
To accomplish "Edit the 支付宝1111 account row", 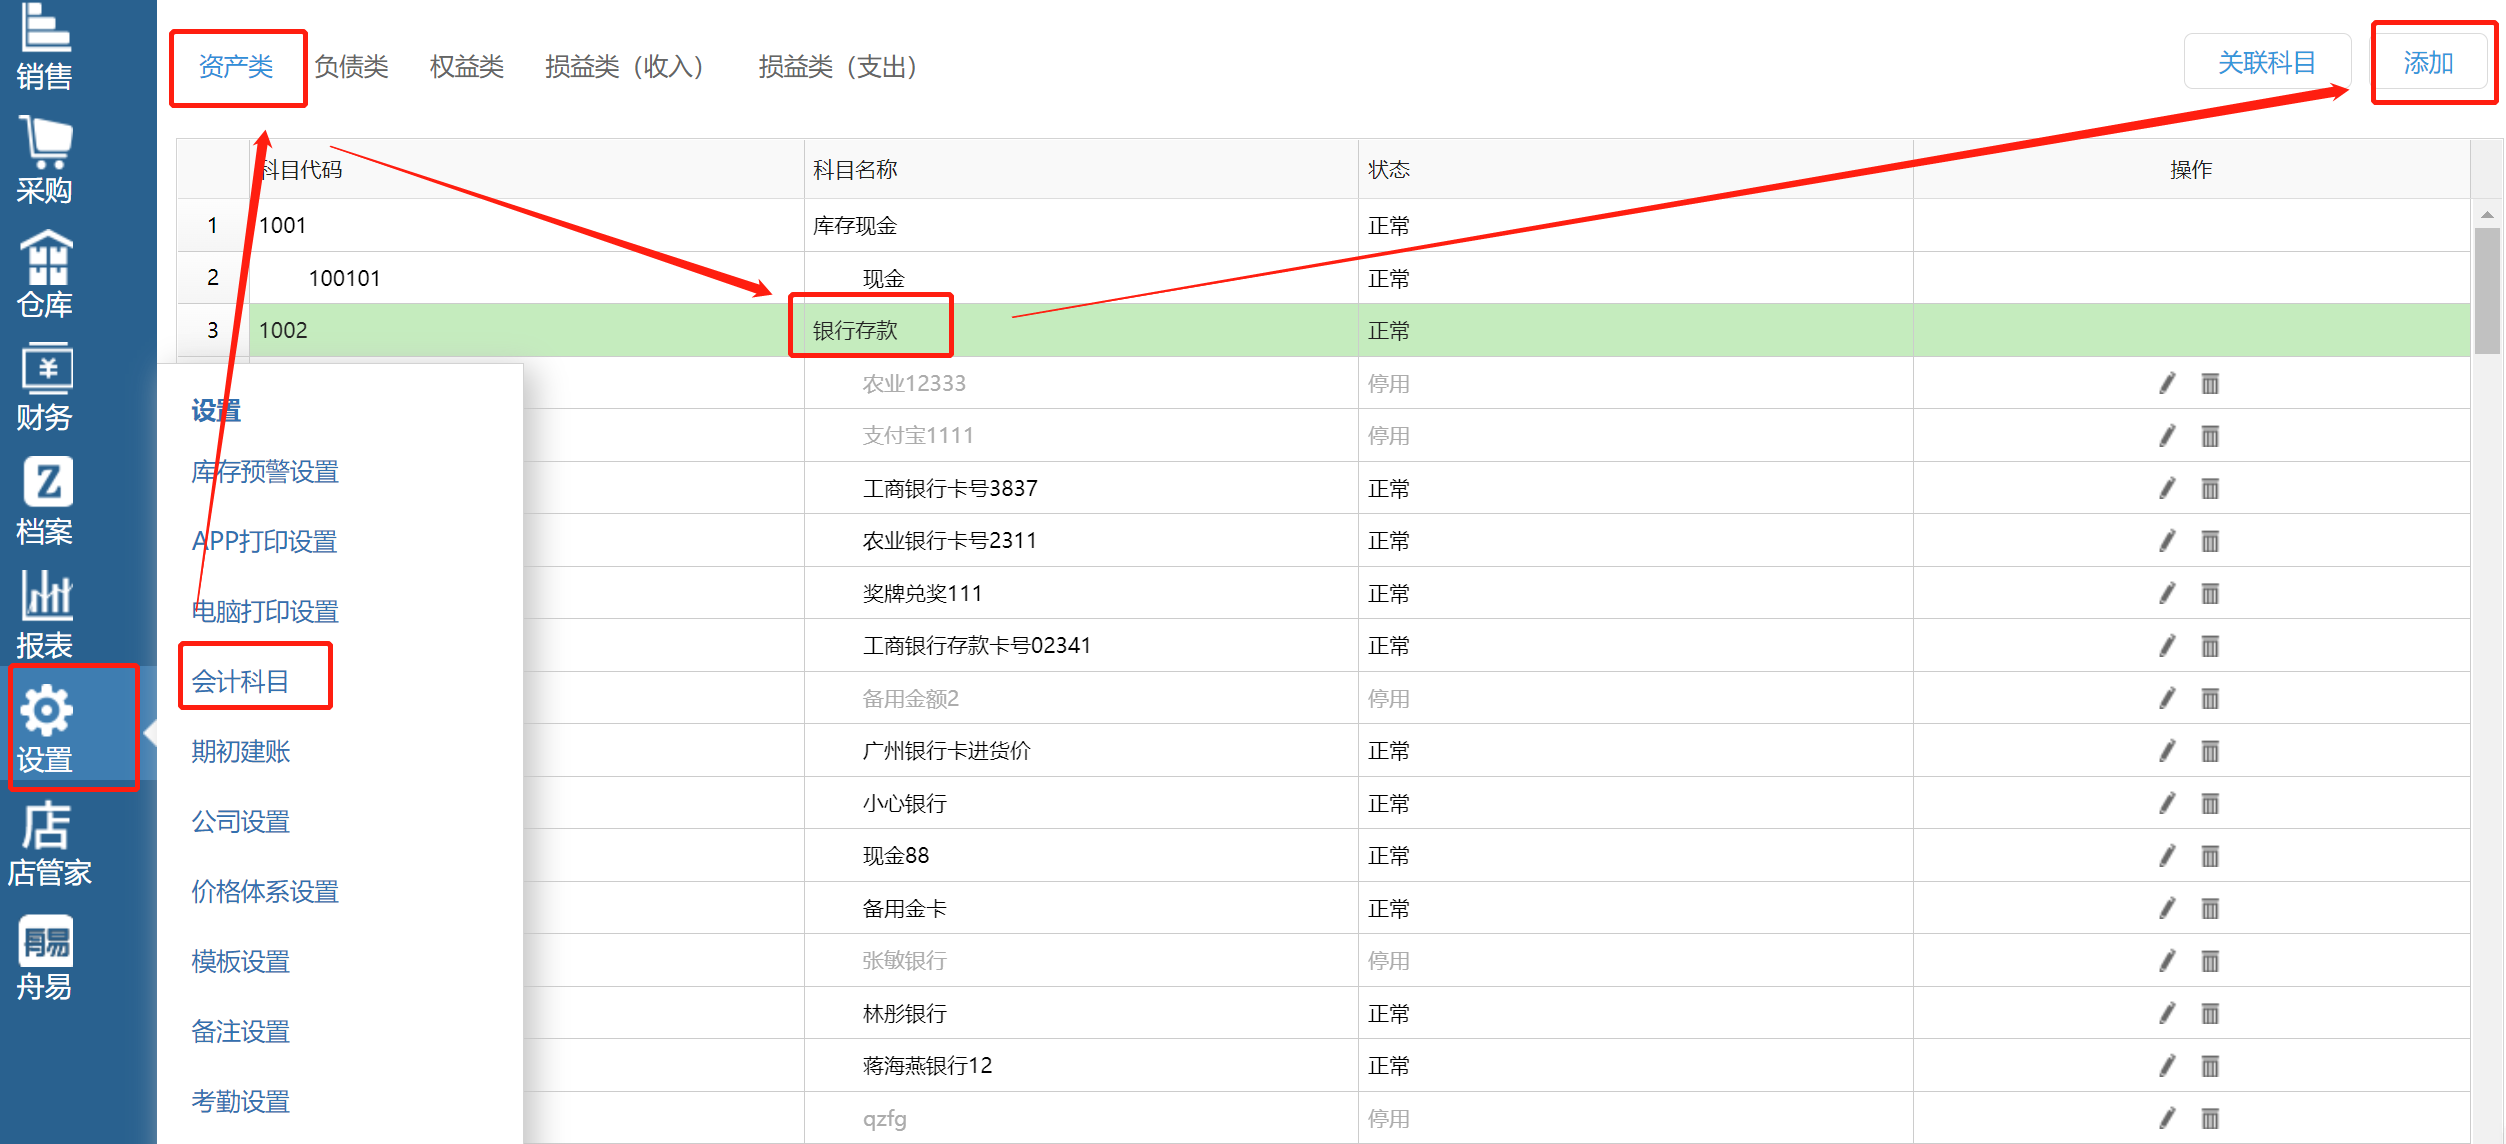I will 2167,436.
